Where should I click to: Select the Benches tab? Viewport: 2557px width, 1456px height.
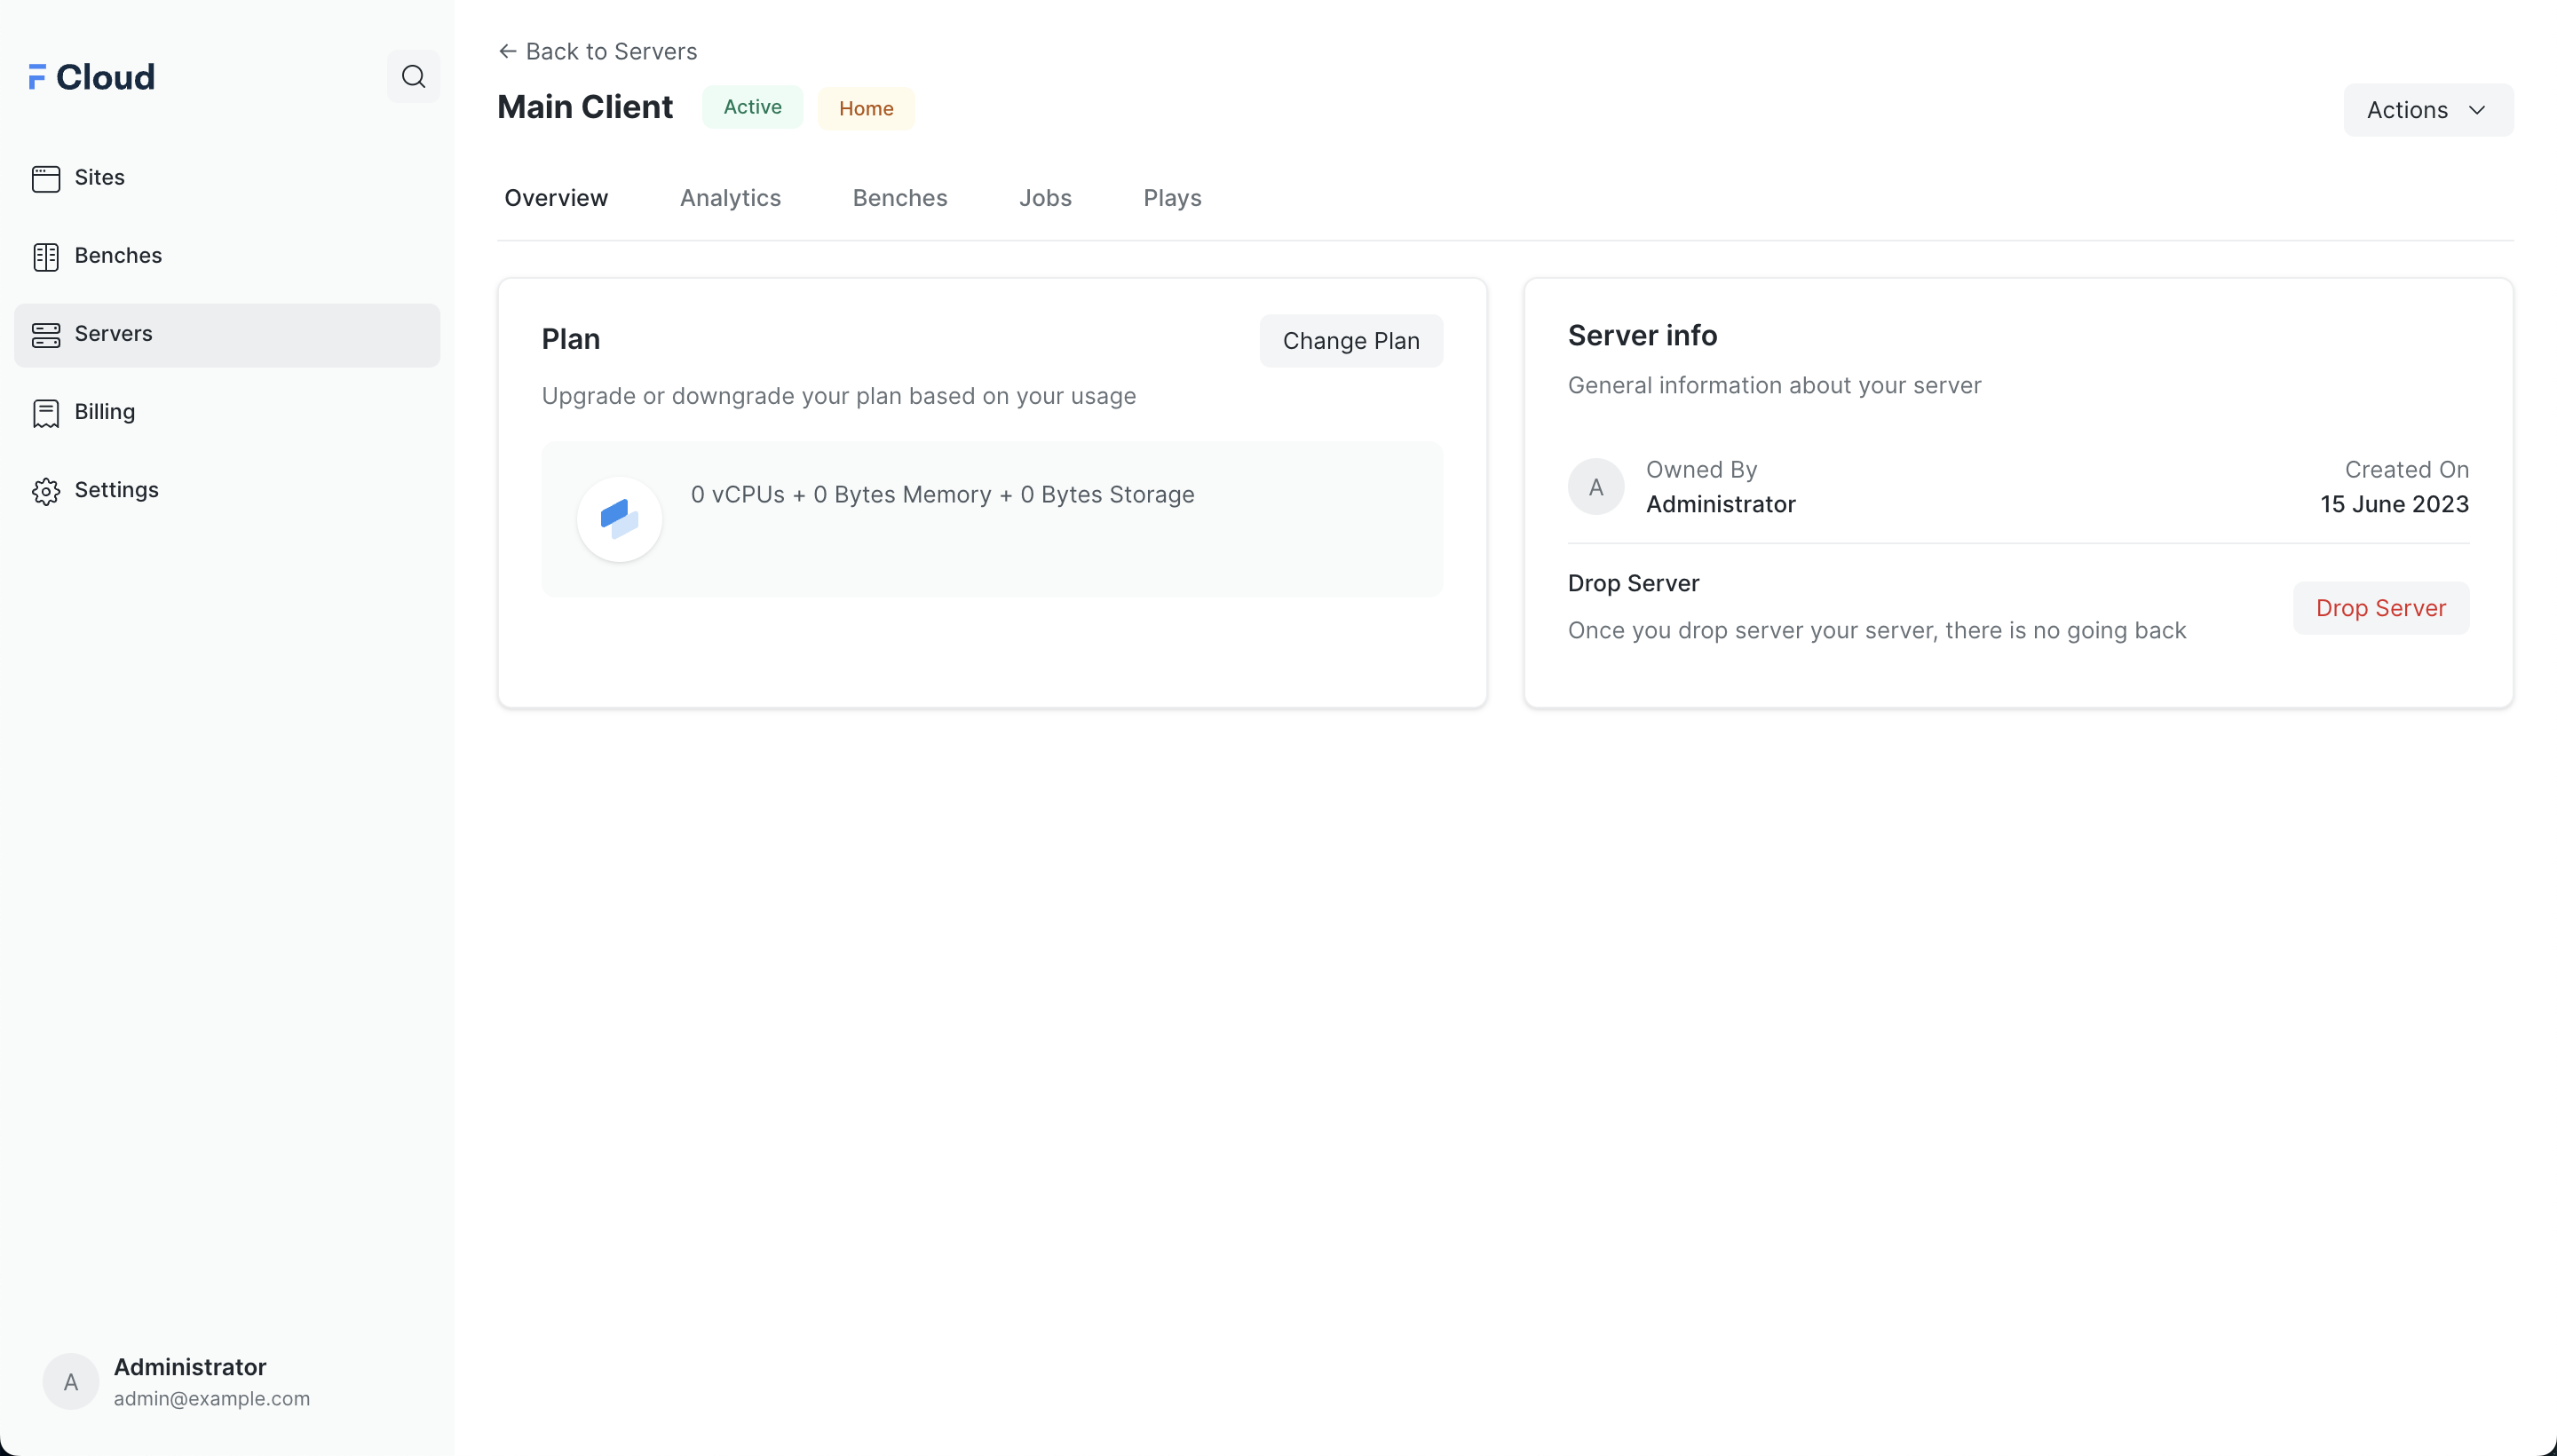[x=899, y=197]
